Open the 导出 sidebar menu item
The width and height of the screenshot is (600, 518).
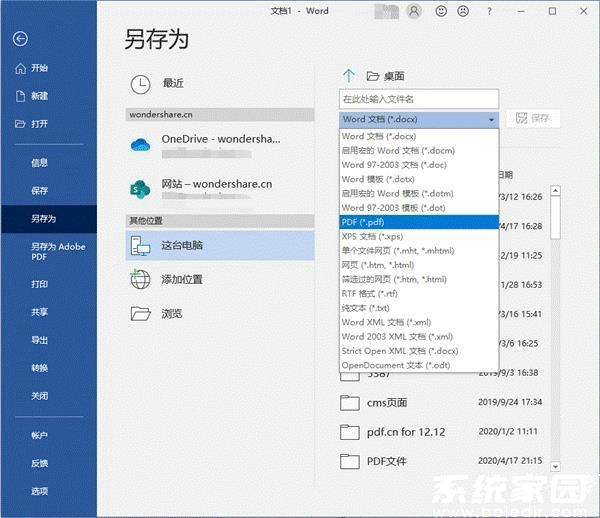[39, 340]
